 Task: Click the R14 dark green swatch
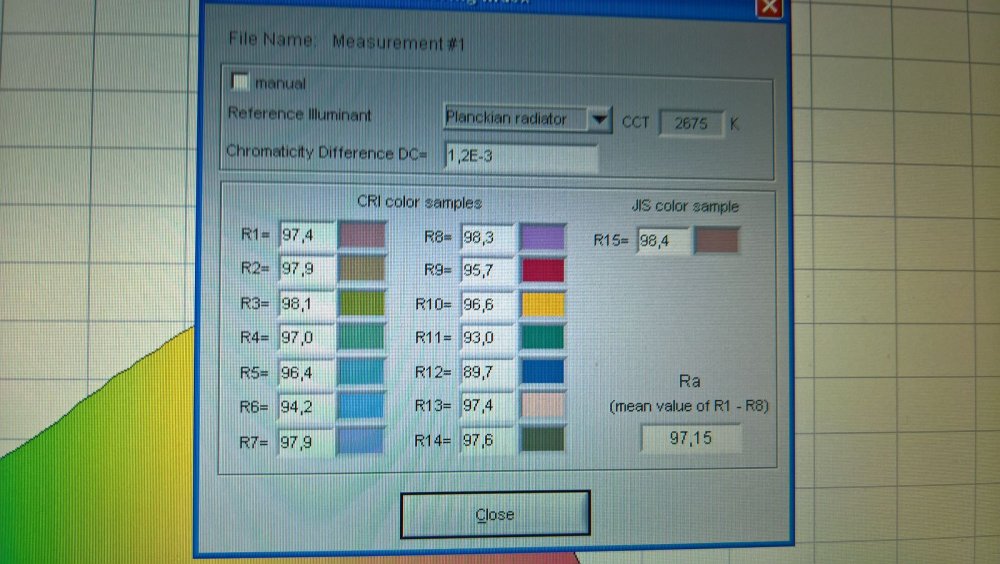(543, 439)
